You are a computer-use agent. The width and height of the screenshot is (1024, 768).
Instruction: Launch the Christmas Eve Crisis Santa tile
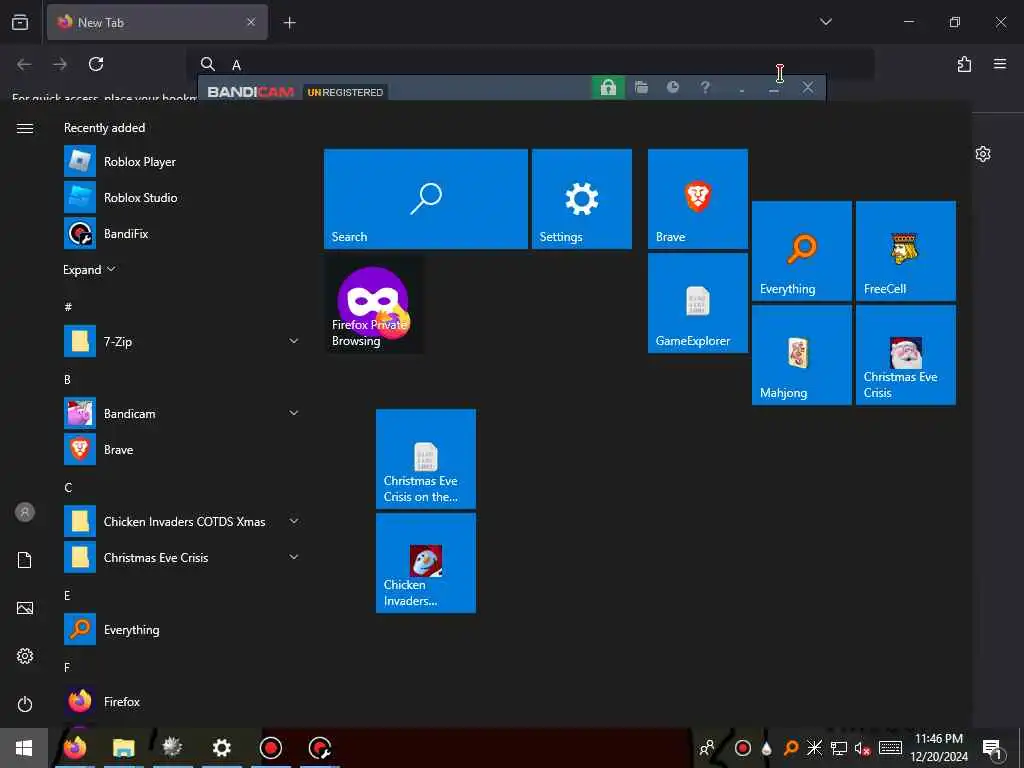(x=906, y=355)
